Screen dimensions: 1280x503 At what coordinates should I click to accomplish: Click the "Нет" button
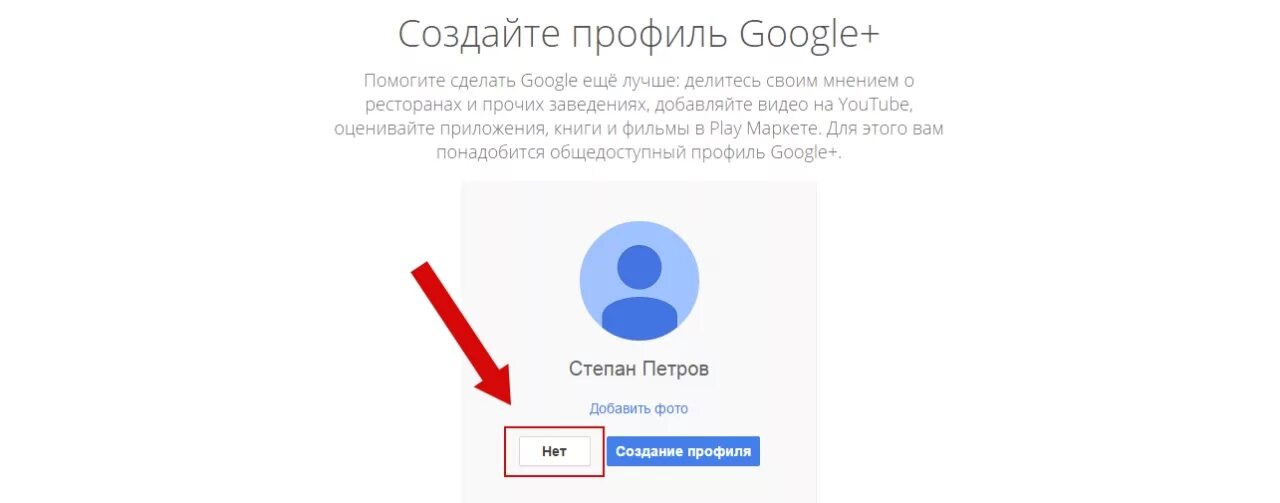pos(554,451)
